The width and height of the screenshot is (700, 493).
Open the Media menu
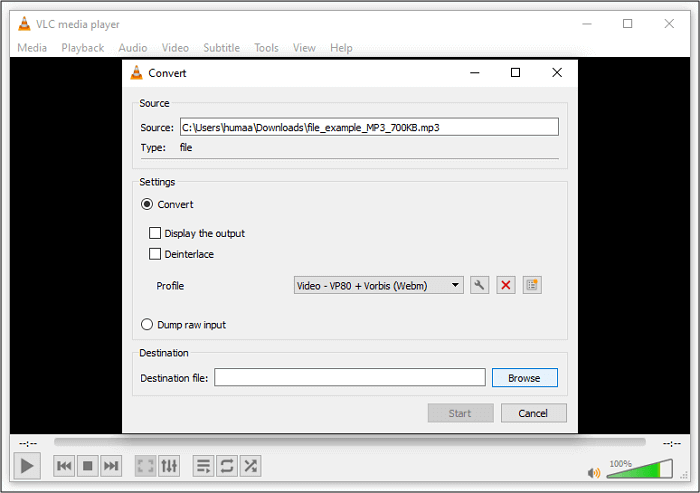[x=32, y=48]
